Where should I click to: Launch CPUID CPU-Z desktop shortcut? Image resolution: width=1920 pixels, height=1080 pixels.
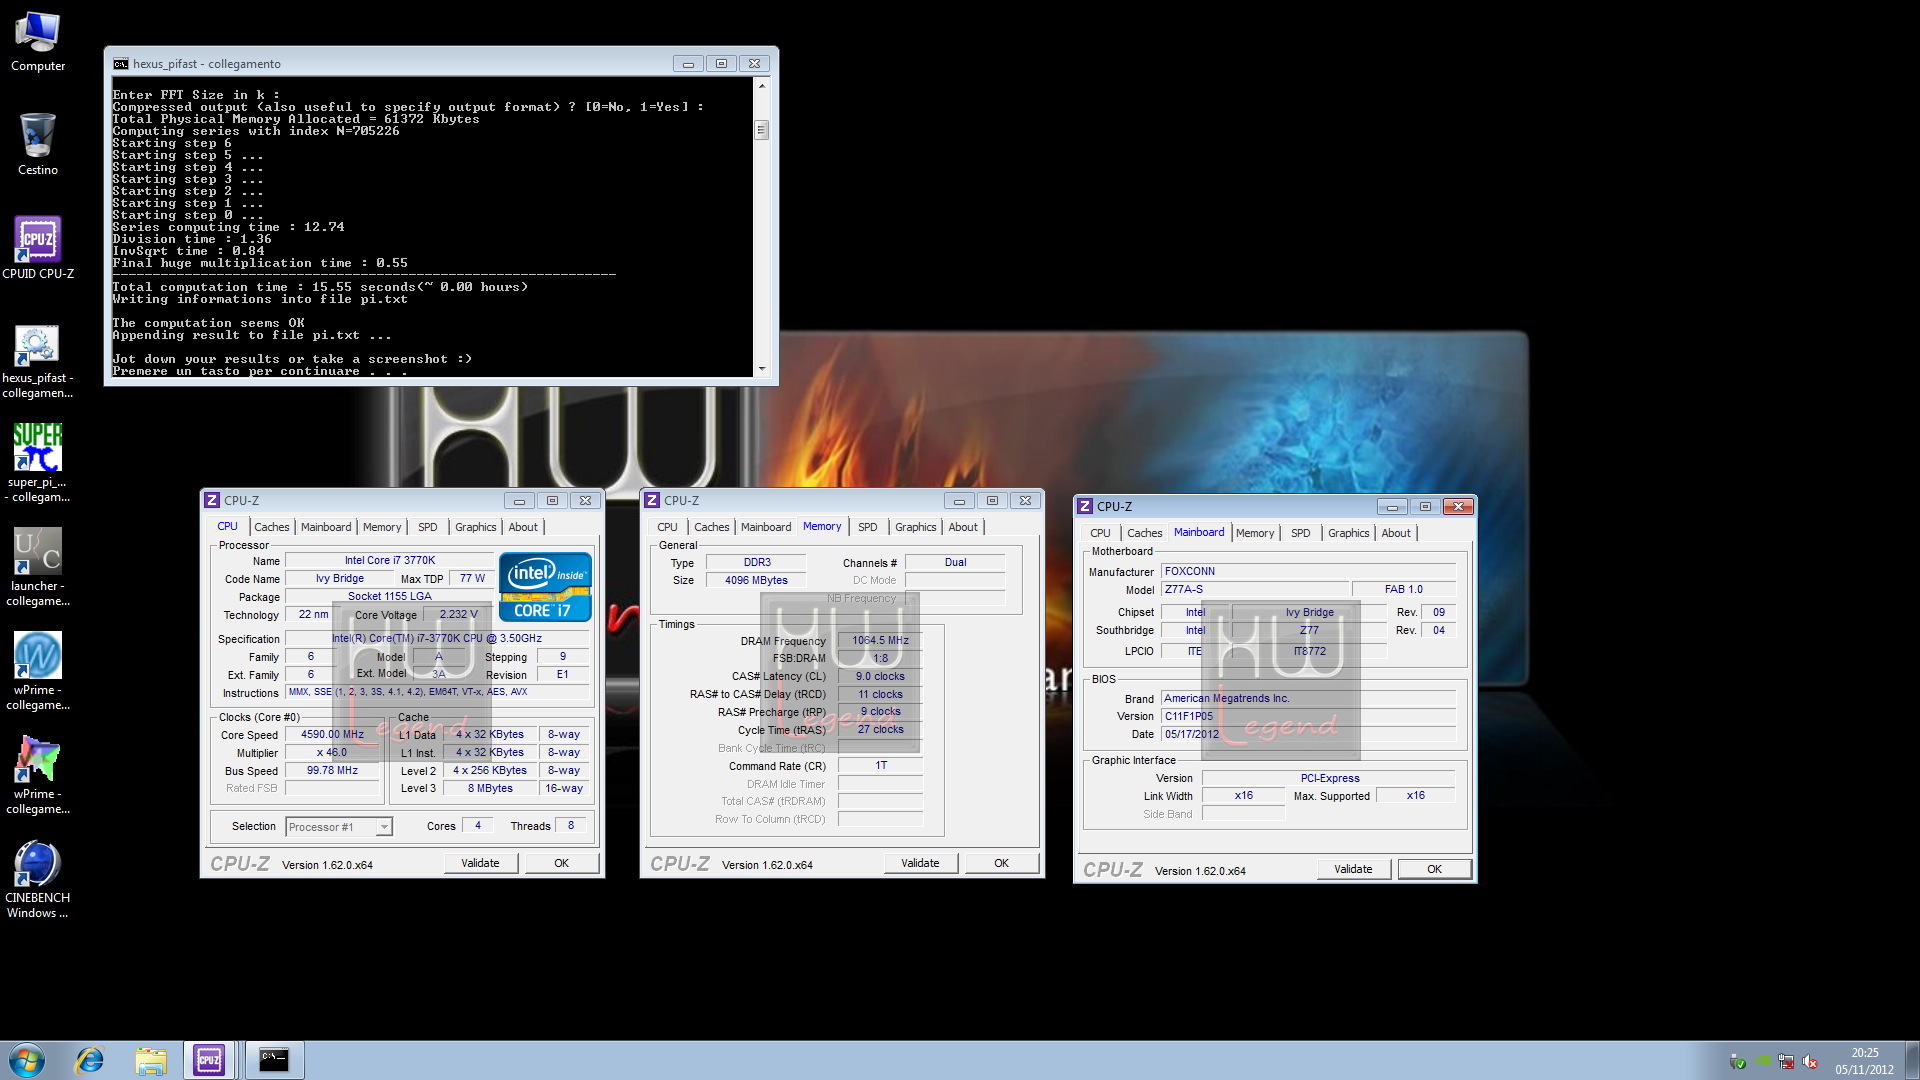tap(38, 248)
